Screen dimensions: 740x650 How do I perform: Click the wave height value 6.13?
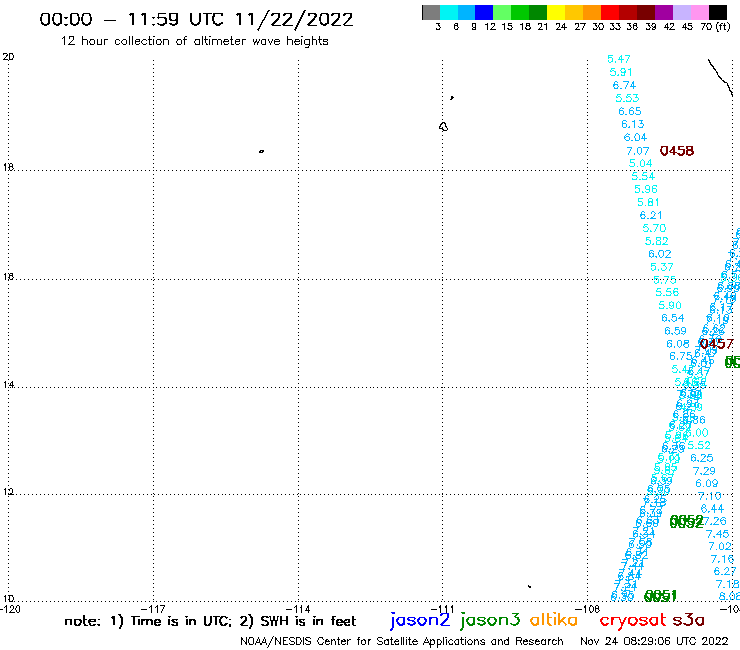[632, 124]
